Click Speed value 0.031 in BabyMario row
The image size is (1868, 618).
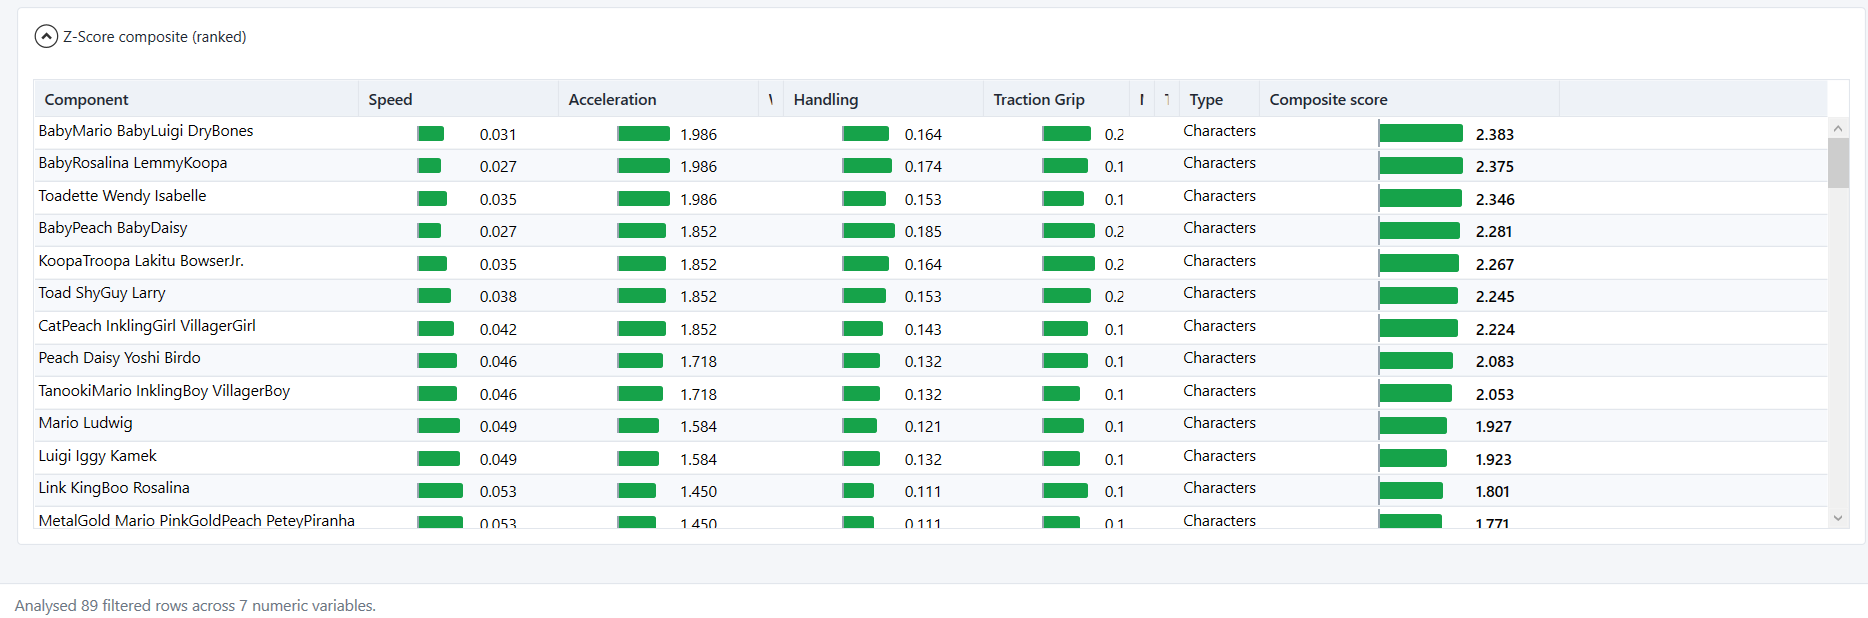[498, 134]
